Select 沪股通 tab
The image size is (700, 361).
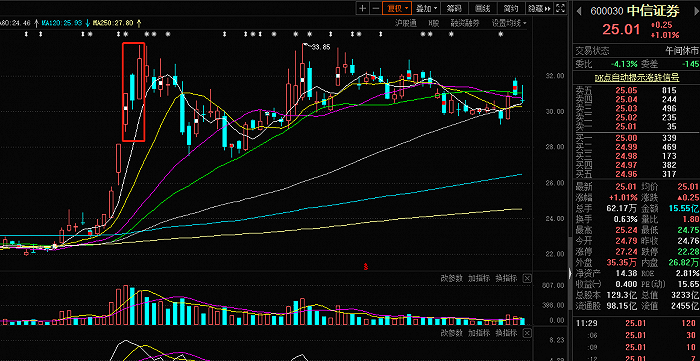[x=406, y=23]
